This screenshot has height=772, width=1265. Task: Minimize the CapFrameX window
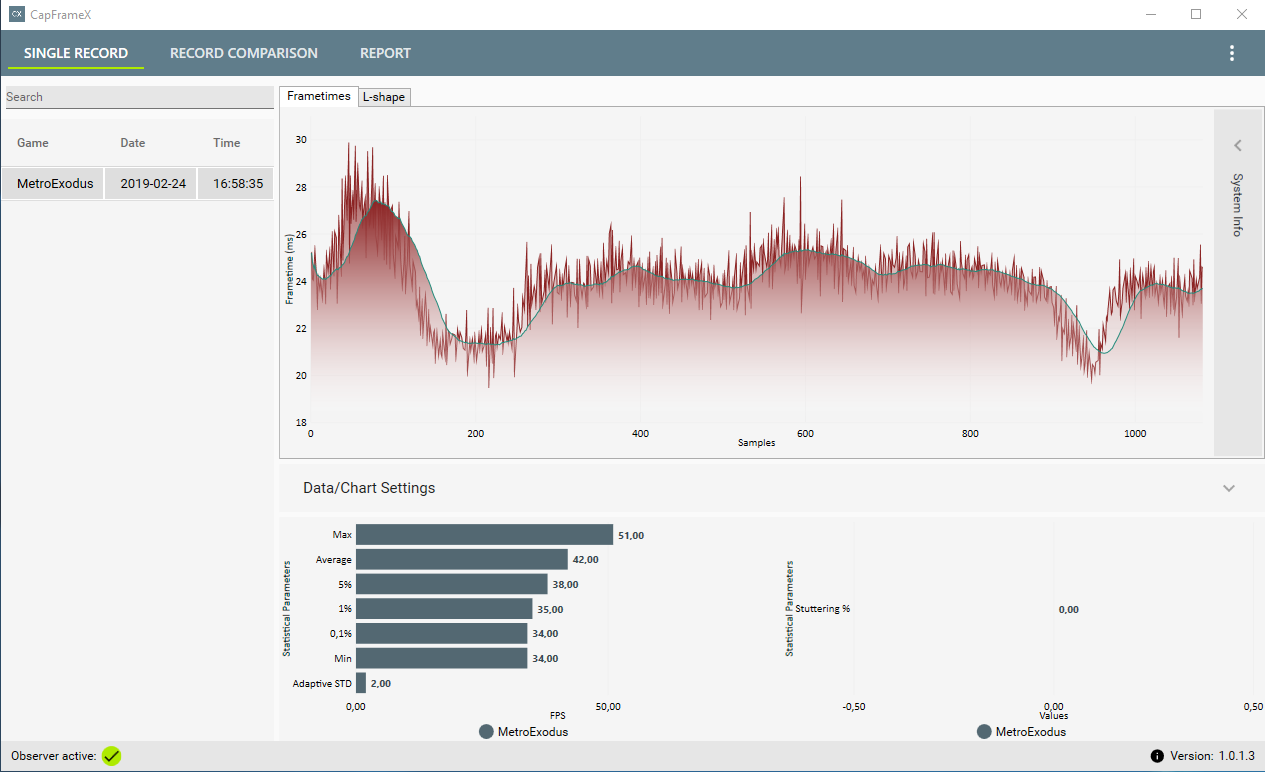click(1151, 15)
